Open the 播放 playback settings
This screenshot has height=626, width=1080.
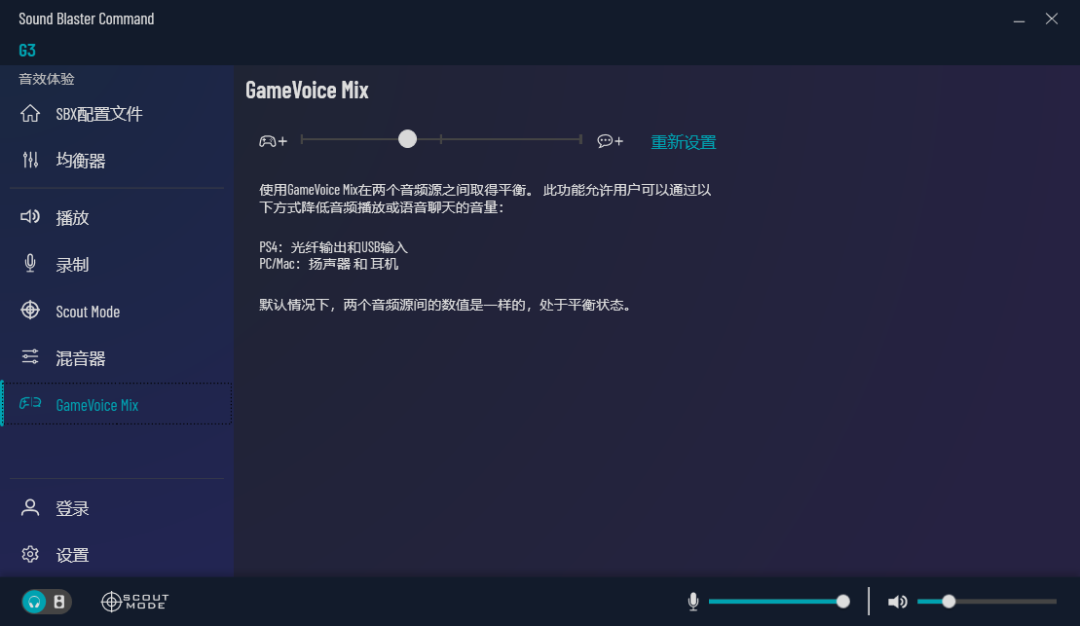click(x=73, y=218)
